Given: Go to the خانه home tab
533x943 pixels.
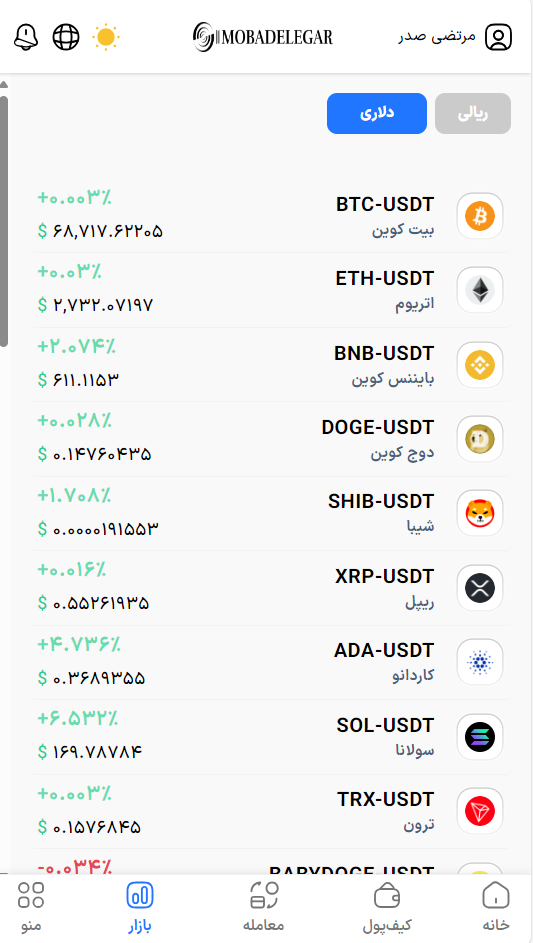Looking at the screenshot, I should pyautogui.click(x=496, y=908).
